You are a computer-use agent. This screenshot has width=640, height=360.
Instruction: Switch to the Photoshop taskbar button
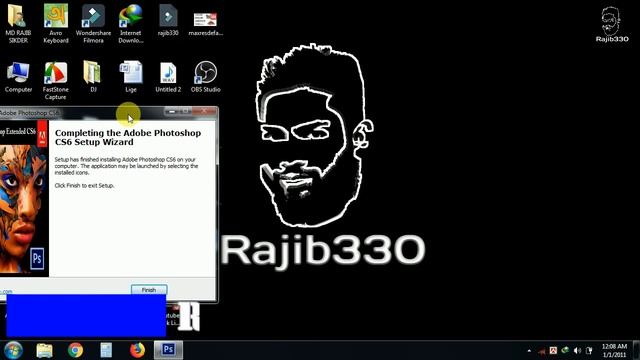tap(168, 350)
